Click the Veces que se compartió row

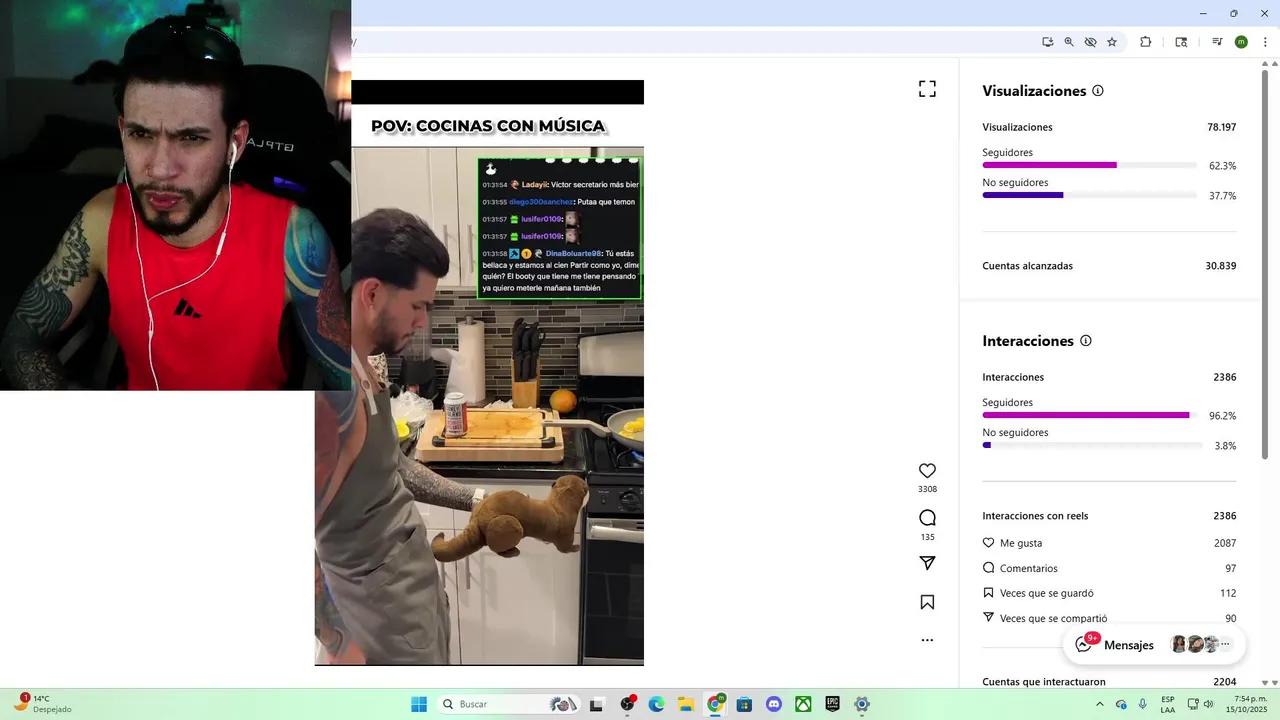coord(1109,618)
